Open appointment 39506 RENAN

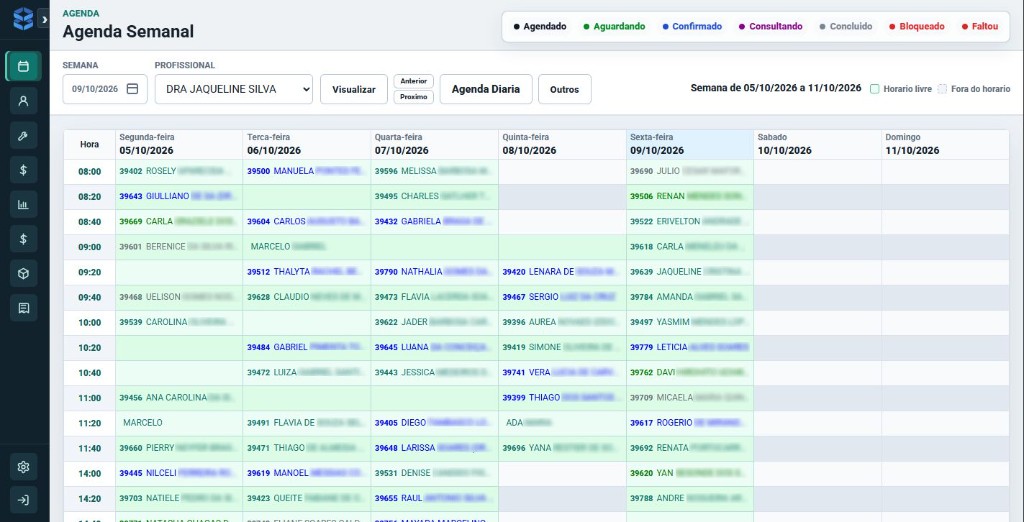pyautogui.click(x=690, y=196)
